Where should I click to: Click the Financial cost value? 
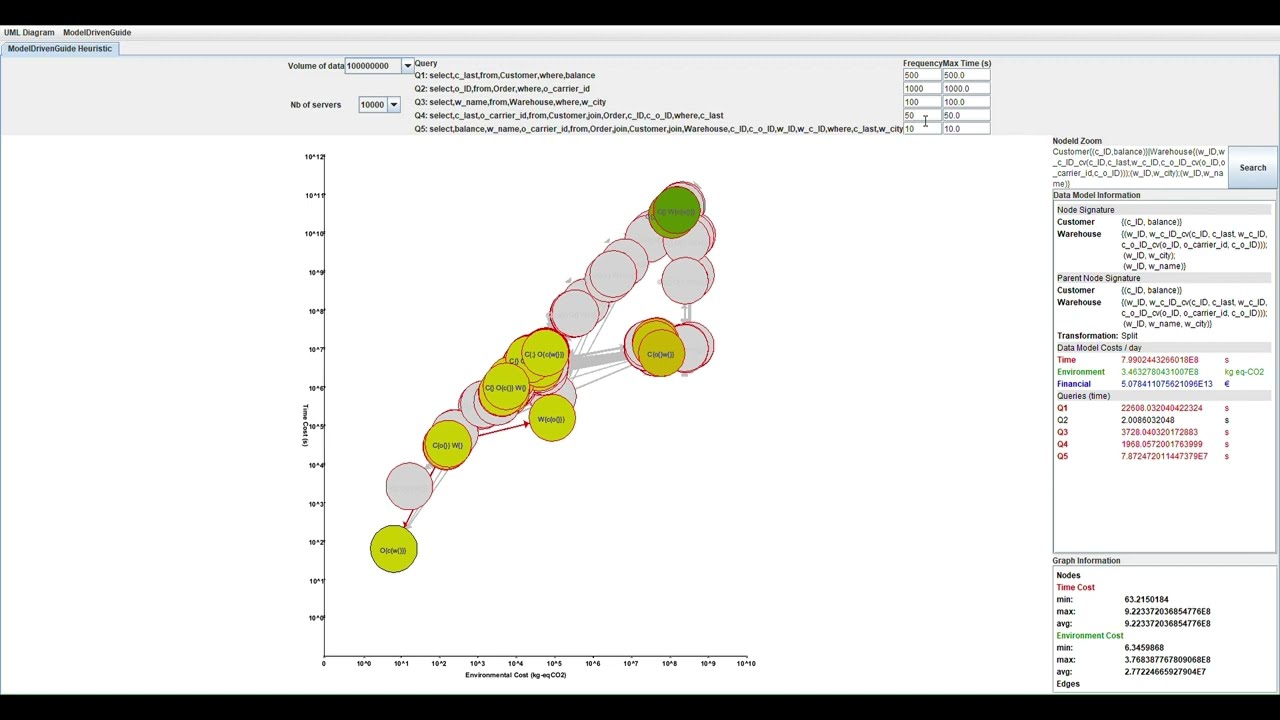[1166, 384]
